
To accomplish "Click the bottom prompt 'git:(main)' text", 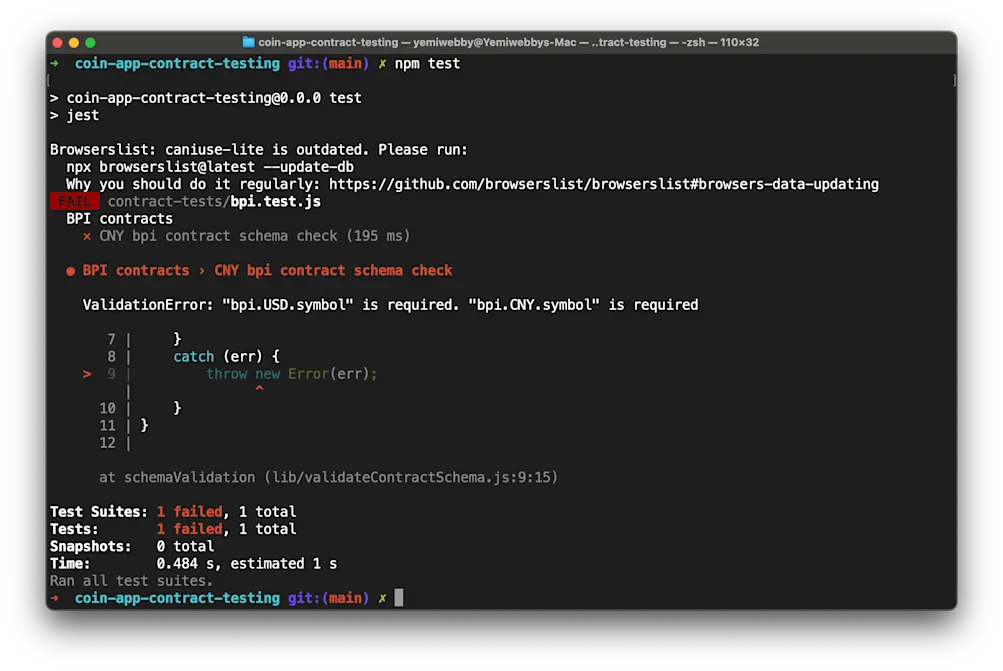I will coord(329,598).
